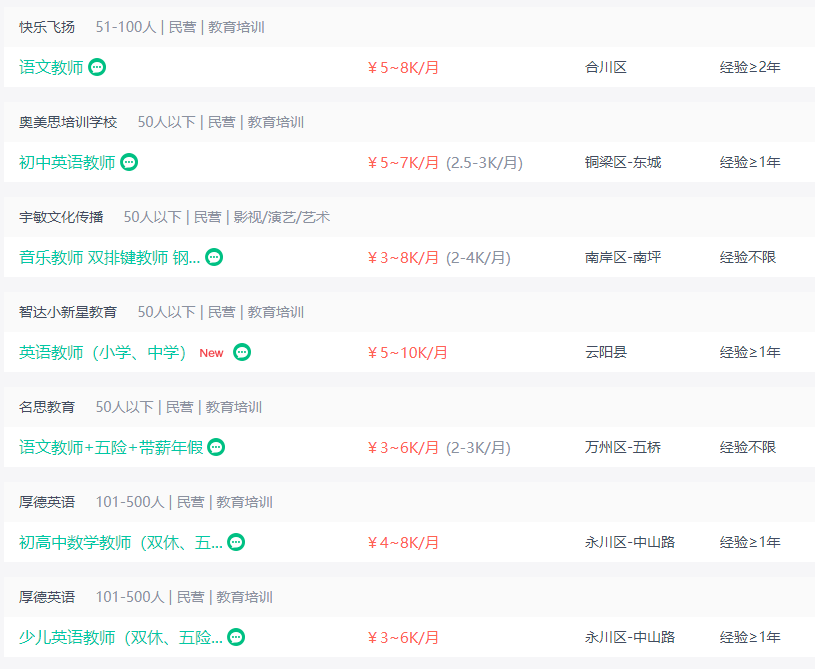Screen dimensions: 815x669
Task: Open chat icon beside 英语教师(小学、中学) job
Action: click(242, 352)
